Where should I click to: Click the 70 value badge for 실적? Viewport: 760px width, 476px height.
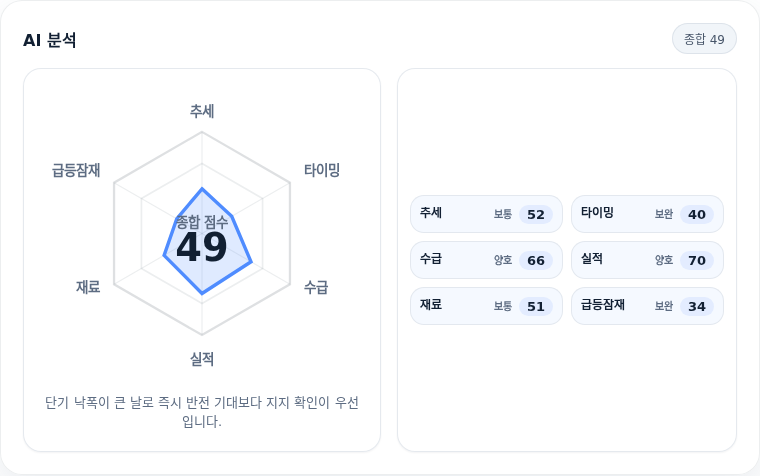[x=697, y=260]
